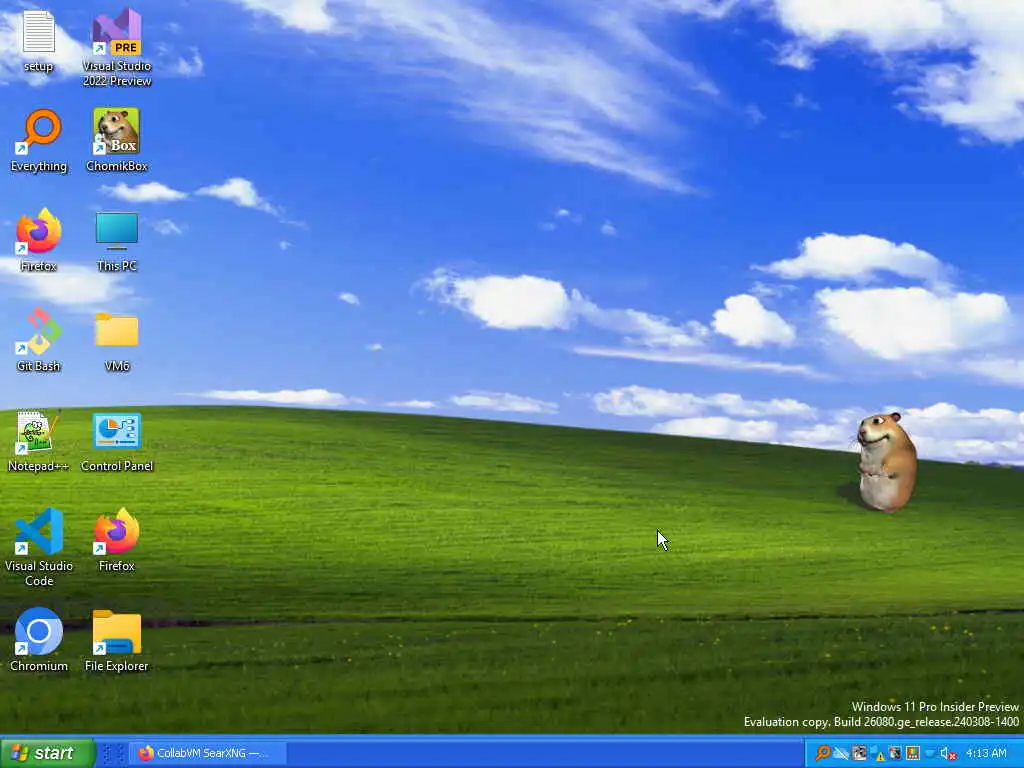Launch Visual Studio Code shortcut
Image resolution: width=1024 pixels, height=768 pixels.
click(39, 547)
